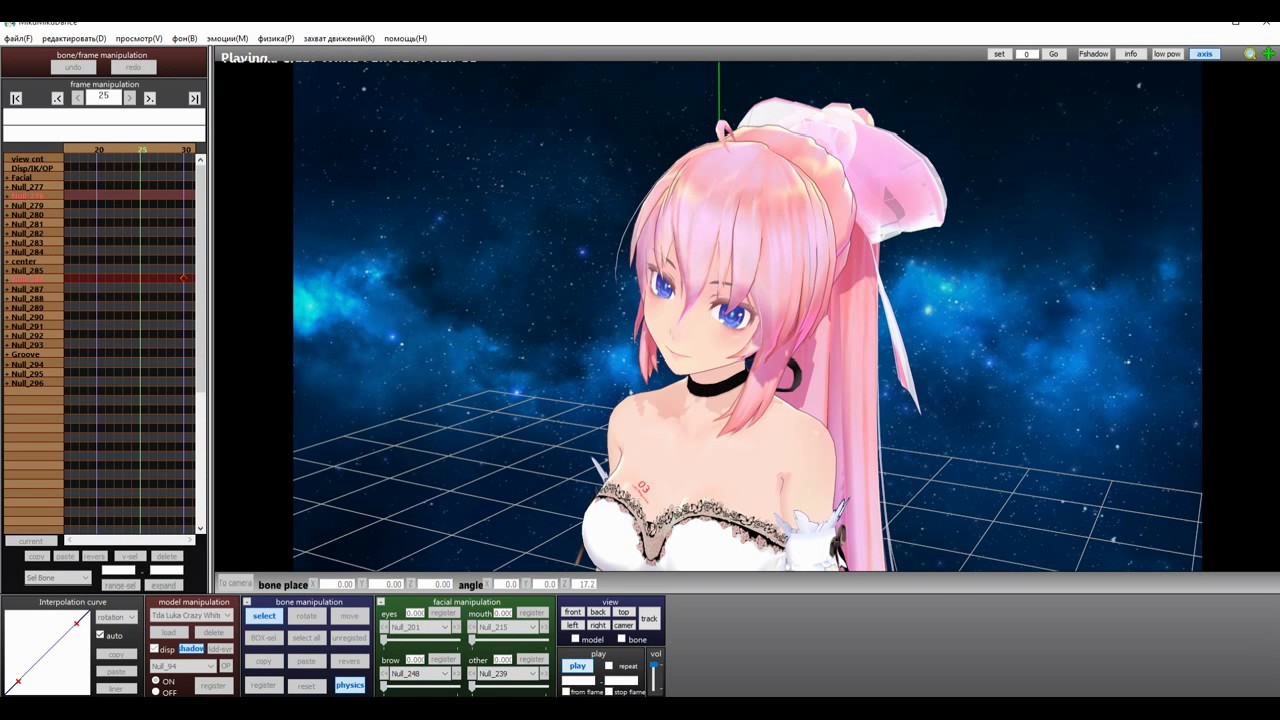This screenshot has height=720, width=1280.
Task: Collapse the facial manipulation panel
Action: (x=380, y=602)
